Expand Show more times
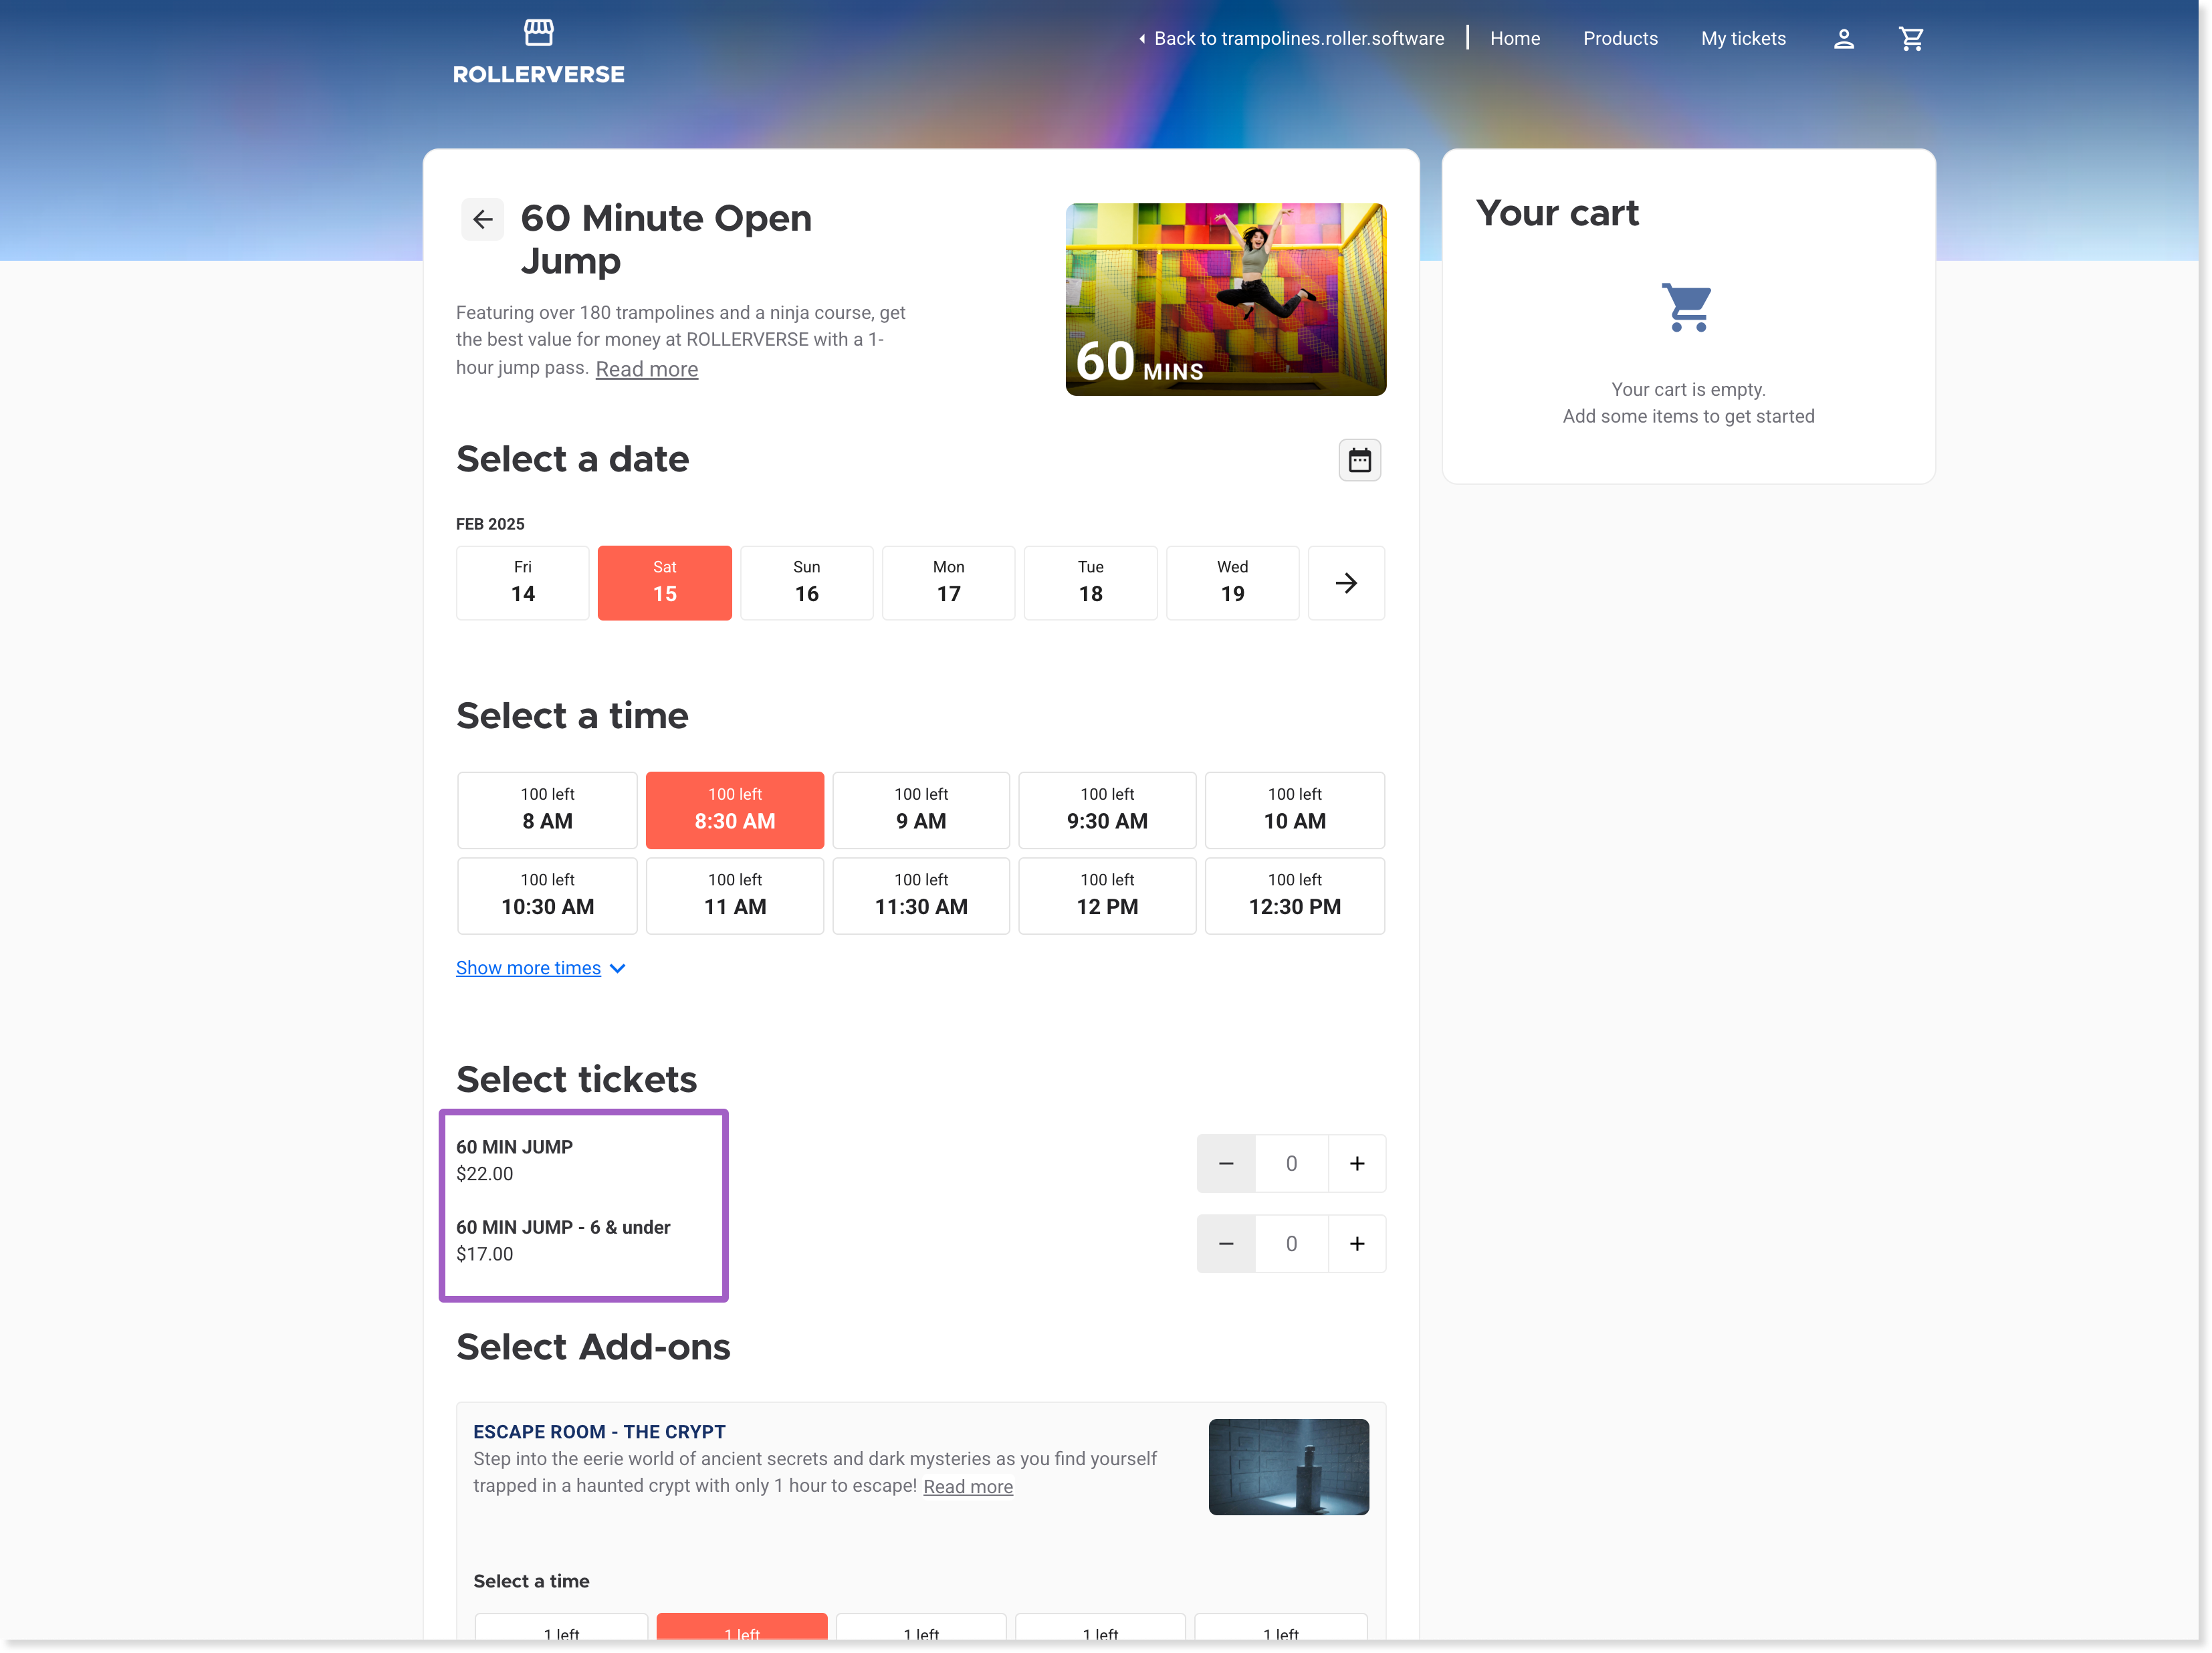Viewport: 2212px width, 1653px height. (x=540, y=968)
